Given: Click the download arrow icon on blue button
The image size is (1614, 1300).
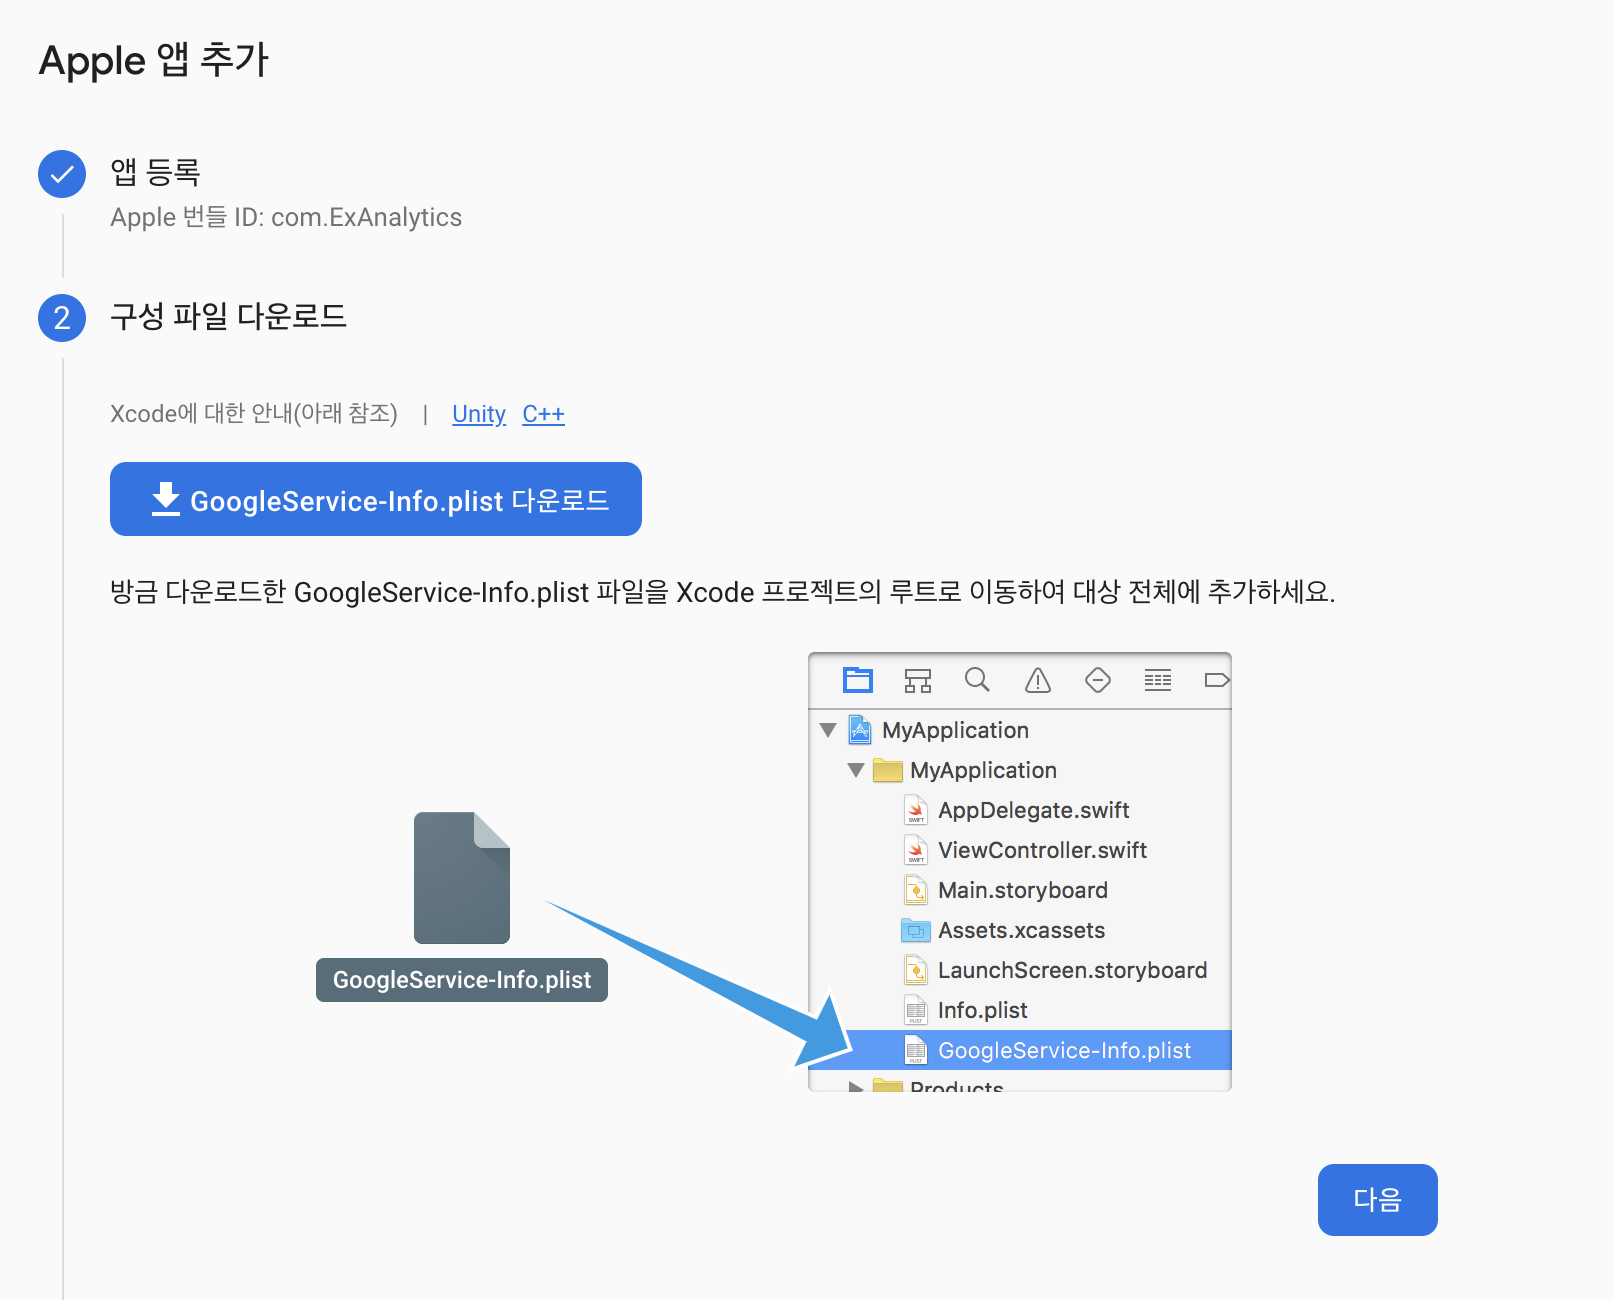Looking at the screenshot, I should (165, 499).
